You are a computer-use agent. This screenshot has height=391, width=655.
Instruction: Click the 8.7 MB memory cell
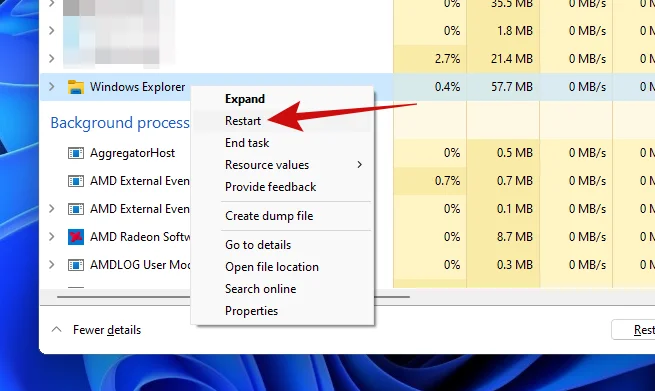(503, 237)
